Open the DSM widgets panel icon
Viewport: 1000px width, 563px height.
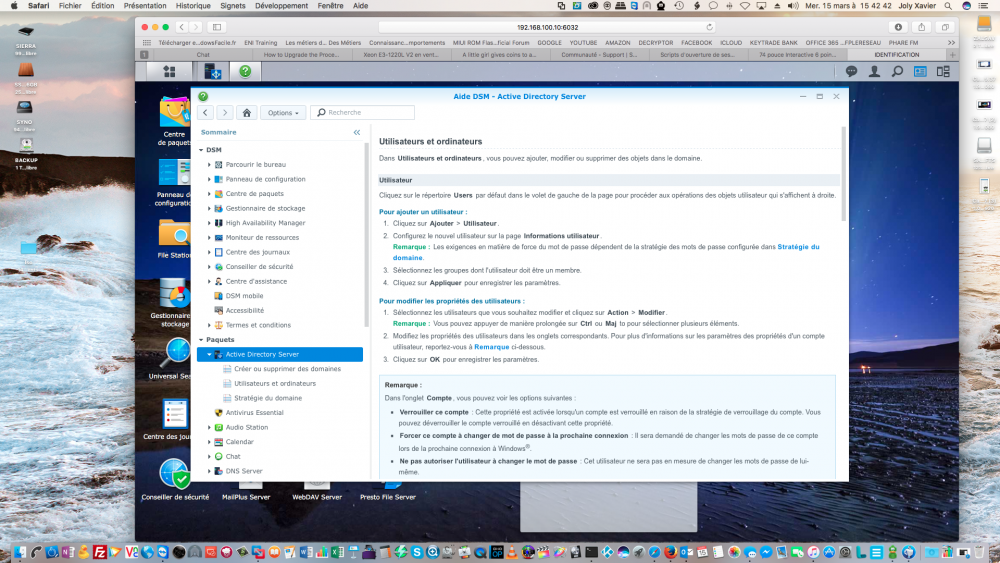coord(920,71)
